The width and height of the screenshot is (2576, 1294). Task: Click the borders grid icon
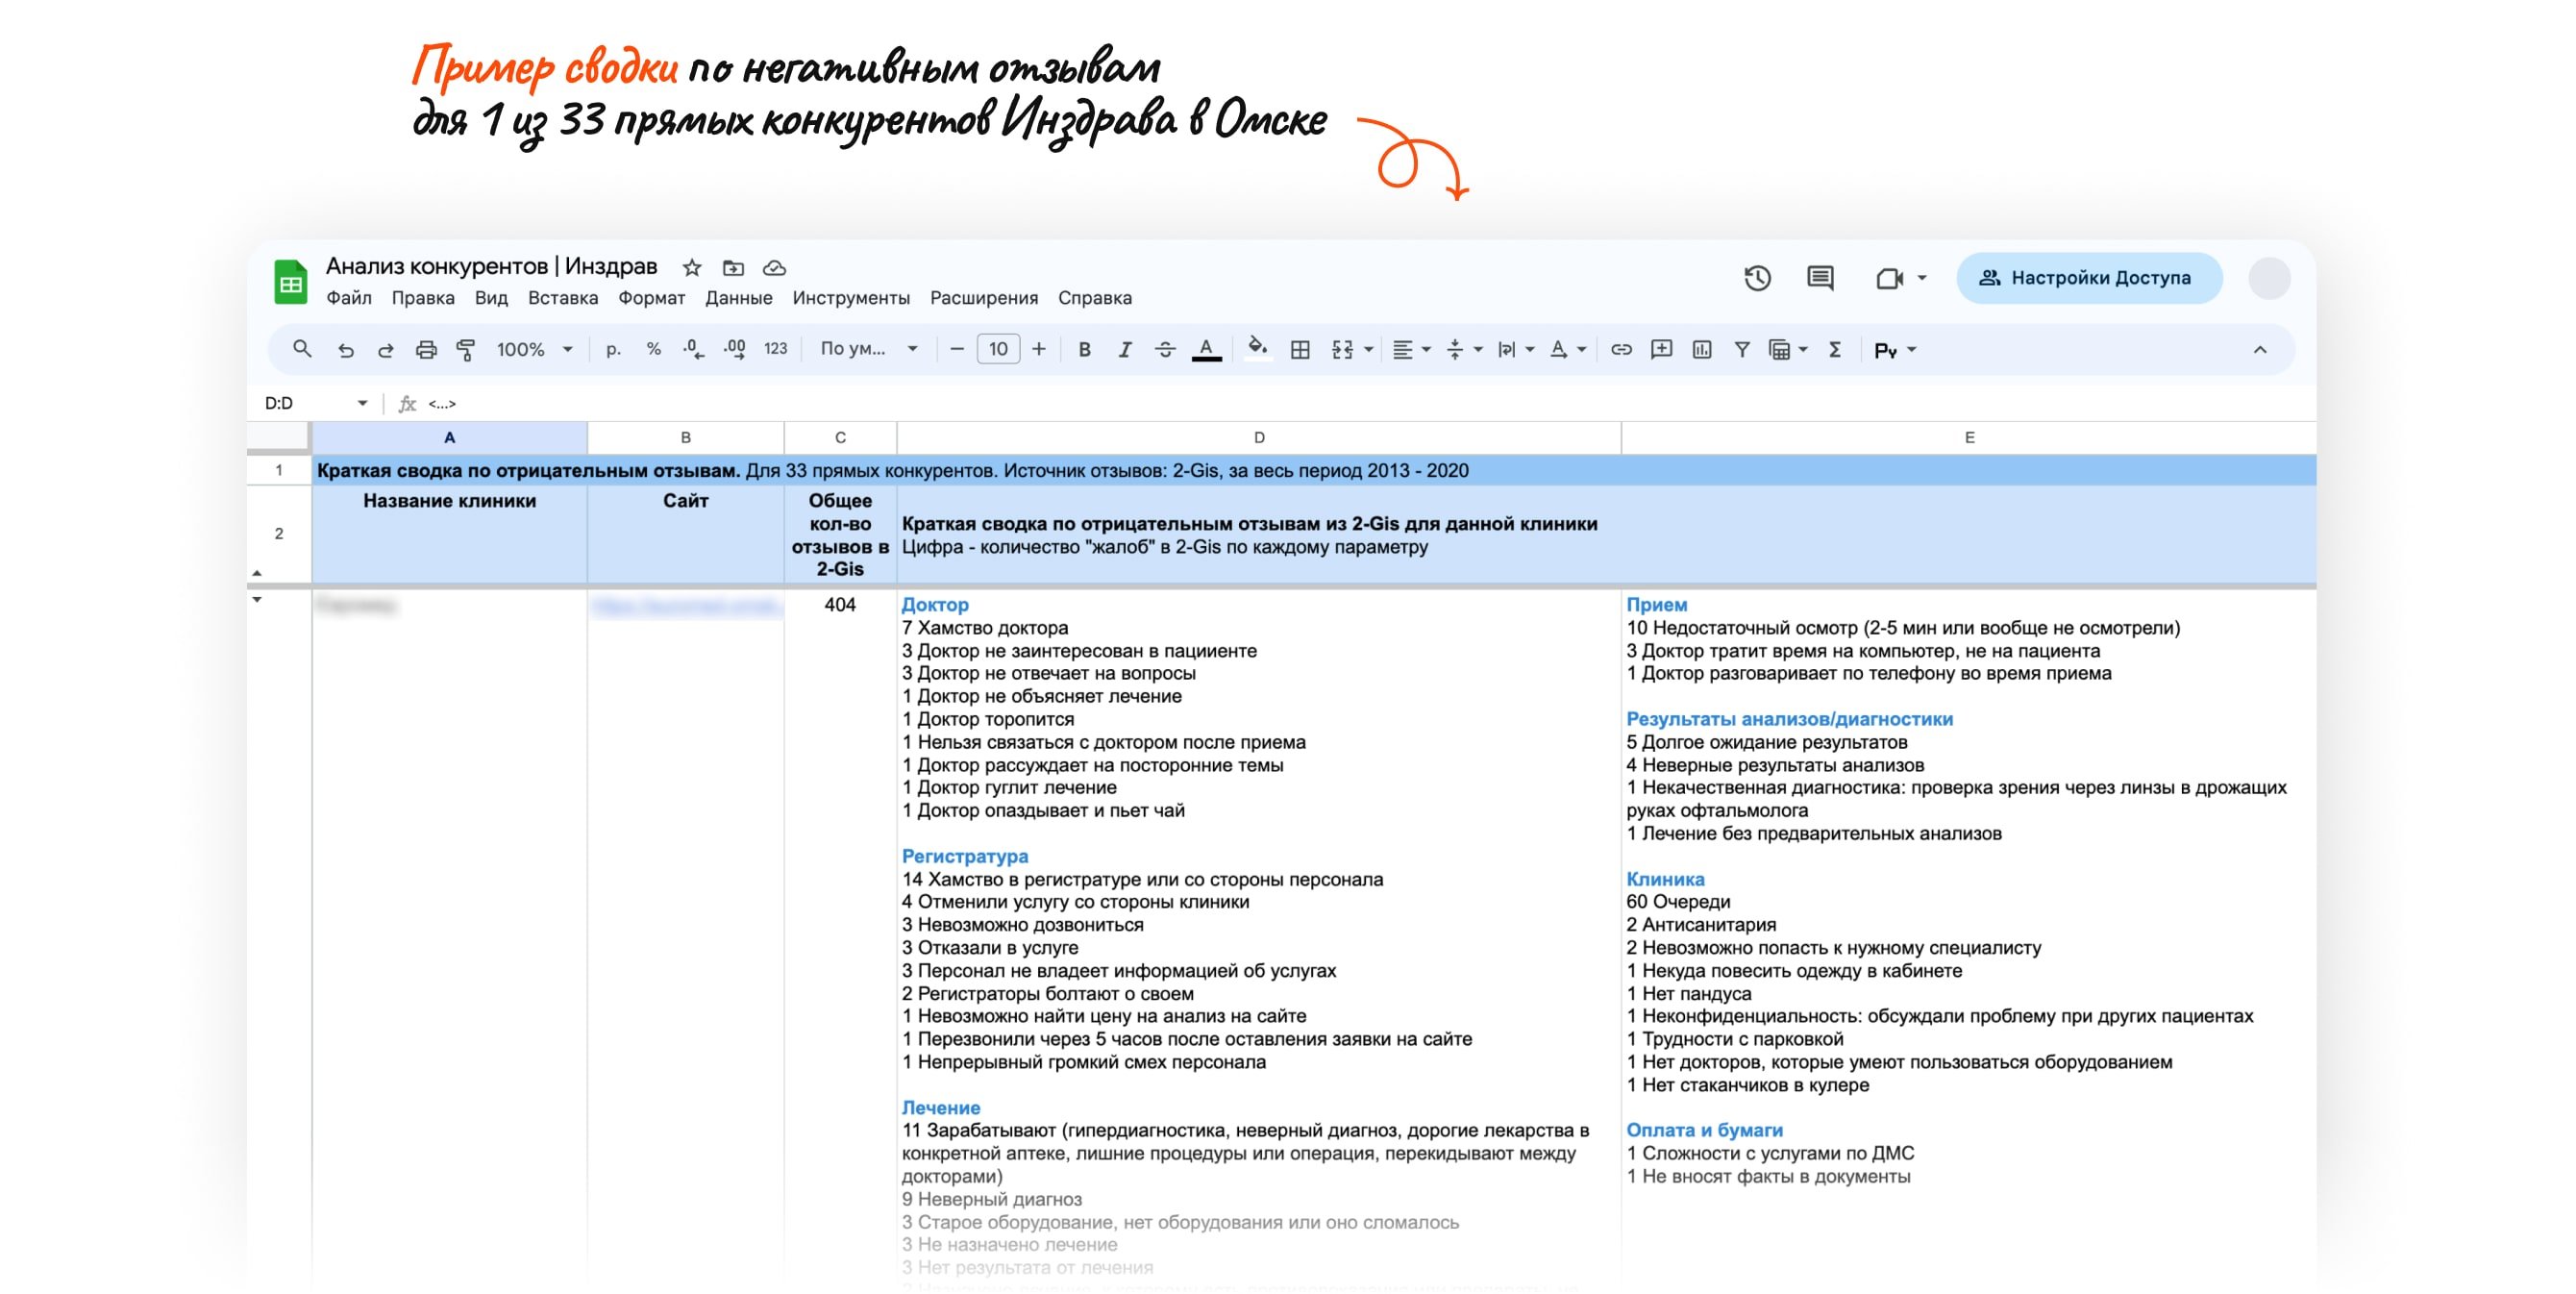[1300, 349]
